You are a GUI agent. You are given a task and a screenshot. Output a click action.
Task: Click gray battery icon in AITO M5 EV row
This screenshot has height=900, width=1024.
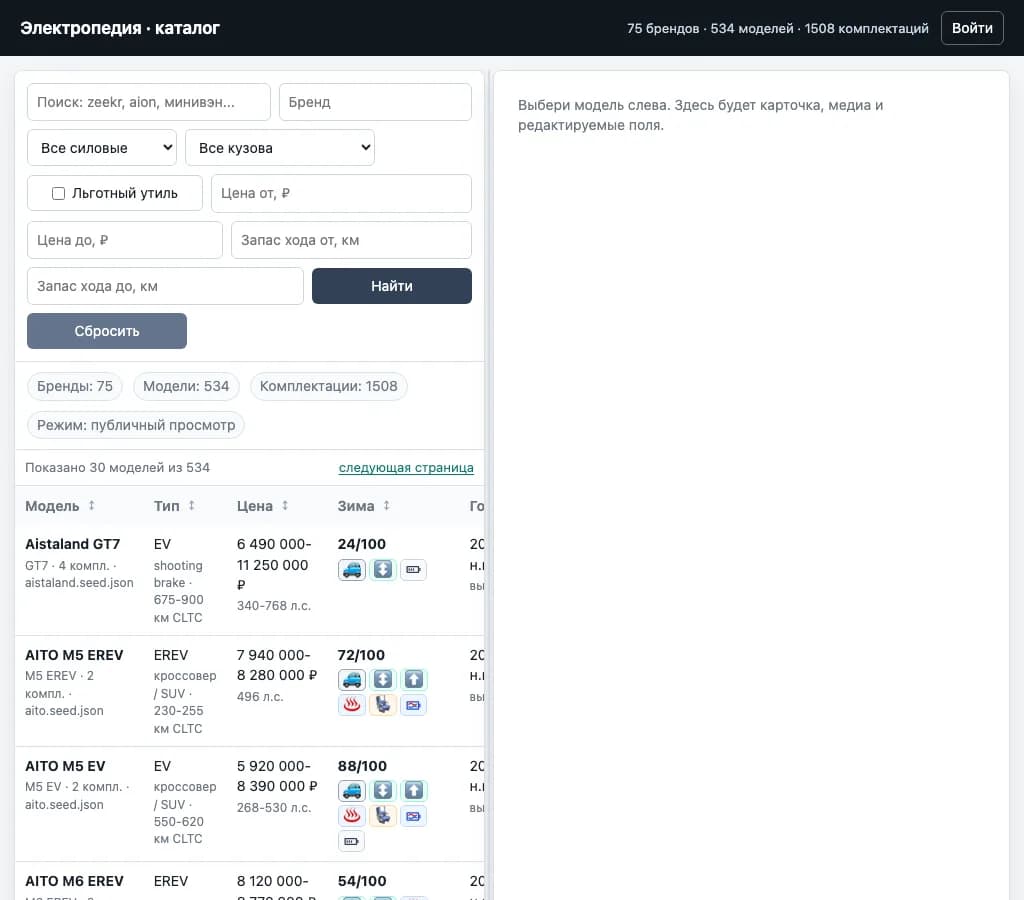tap(351, 841)
